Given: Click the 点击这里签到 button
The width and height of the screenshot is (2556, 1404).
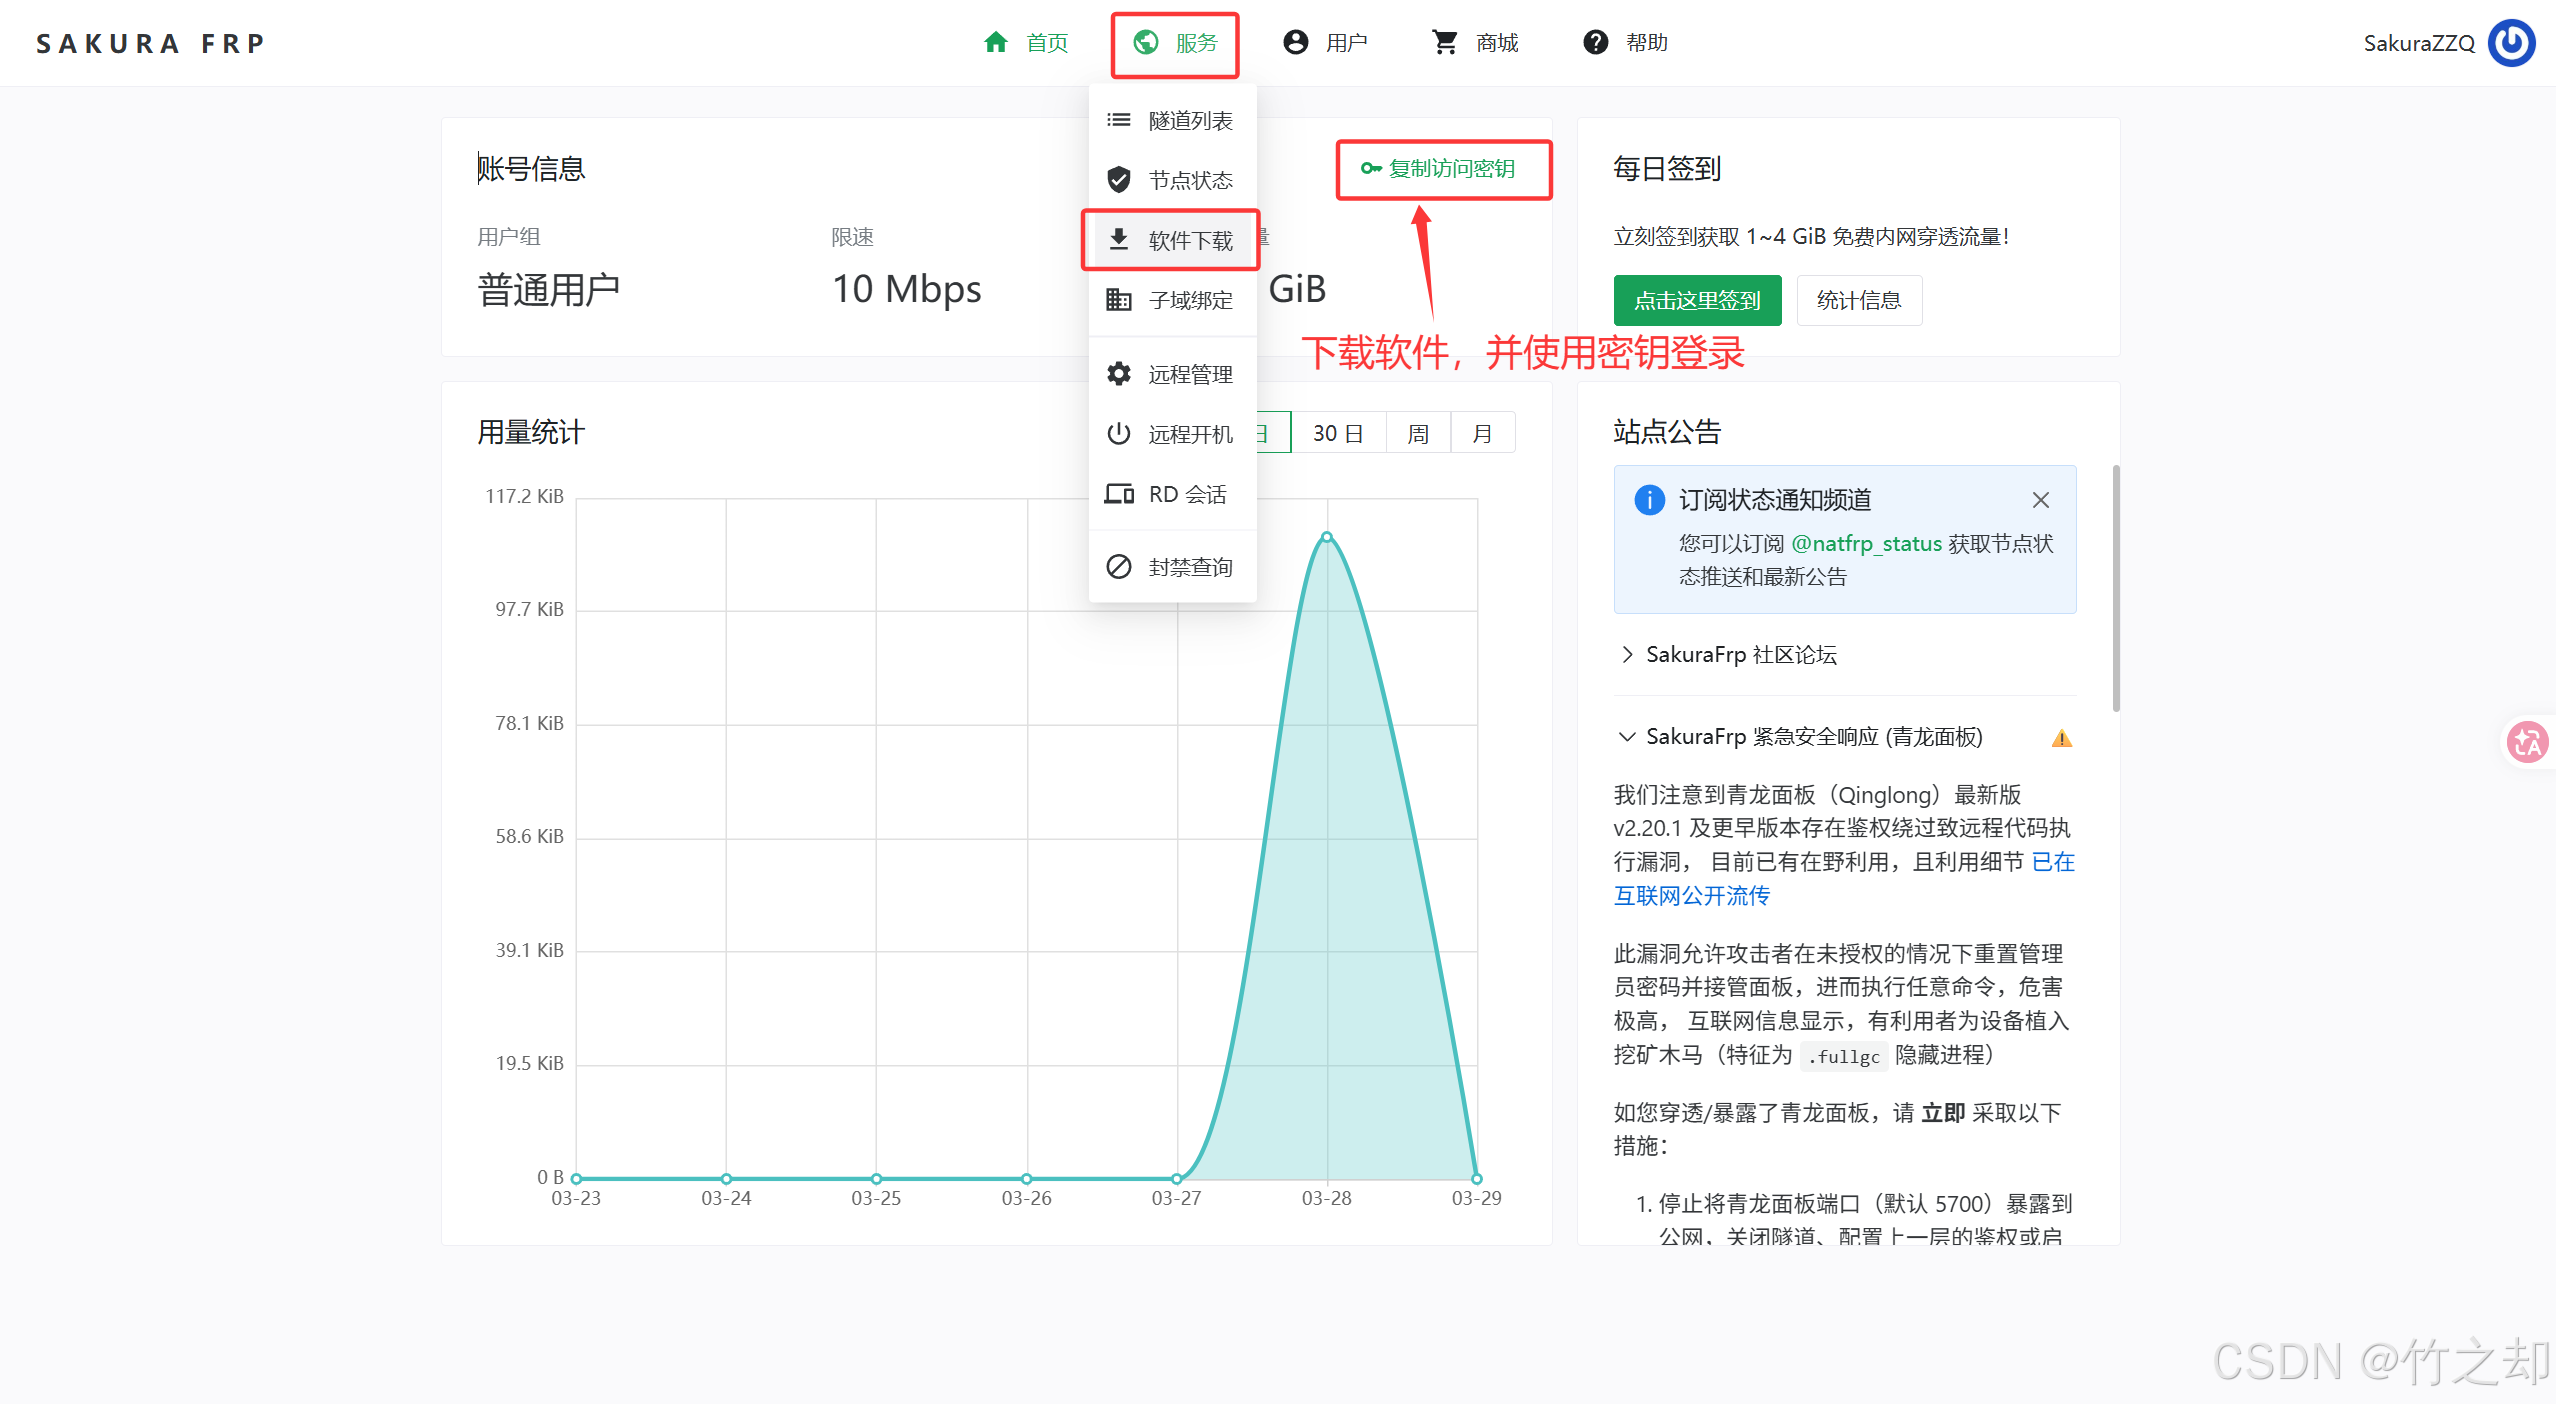Looking at the screenshot, I should (1697, 300).
